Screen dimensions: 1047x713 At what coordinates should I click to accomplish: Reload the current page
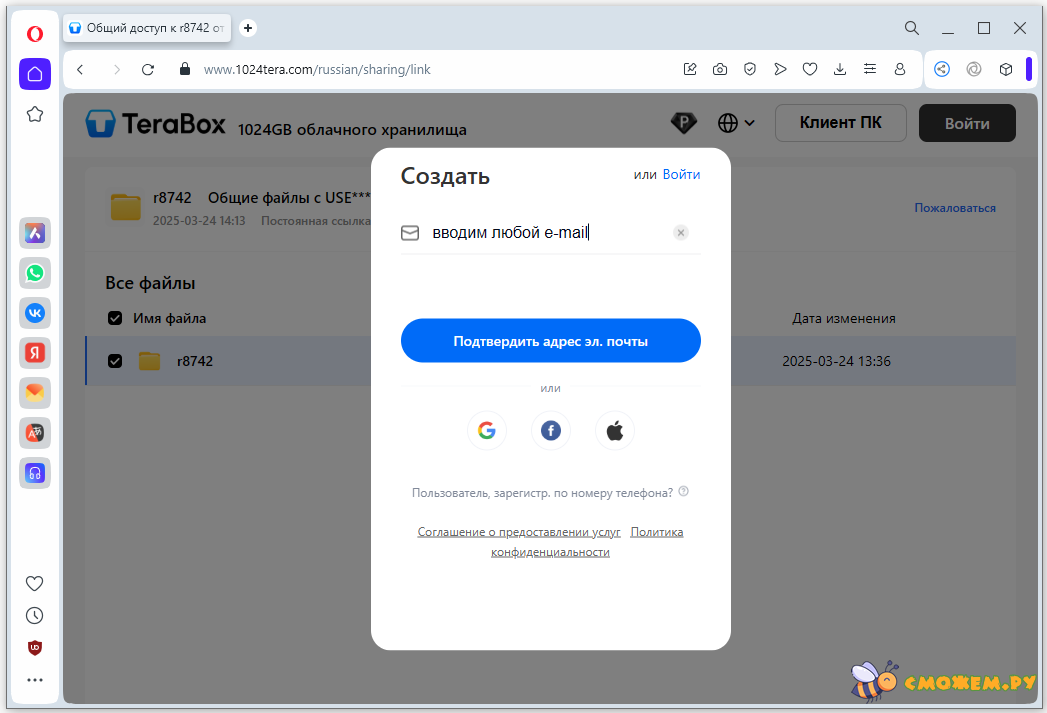pos(148,69)
